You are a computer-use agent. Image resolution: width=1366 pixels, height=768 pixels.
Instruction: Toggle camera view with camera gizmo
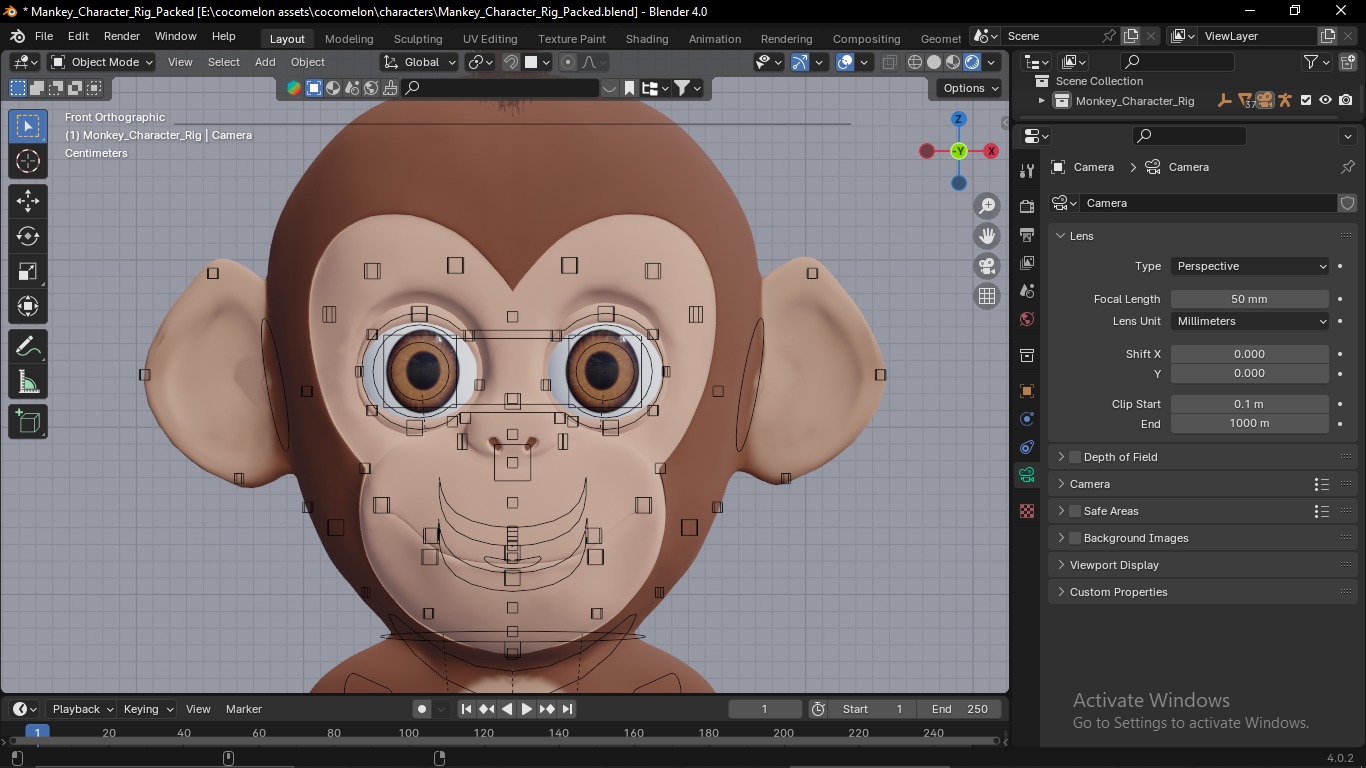(987, 266)
